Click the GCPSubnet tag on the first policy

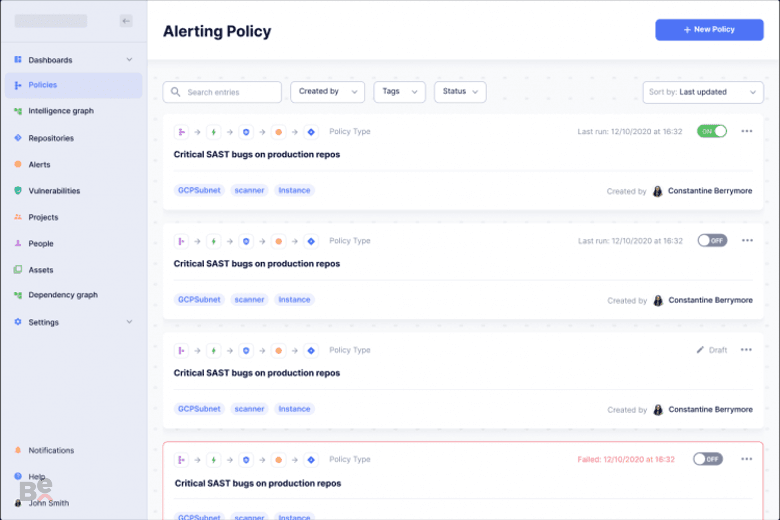point(199,190)
